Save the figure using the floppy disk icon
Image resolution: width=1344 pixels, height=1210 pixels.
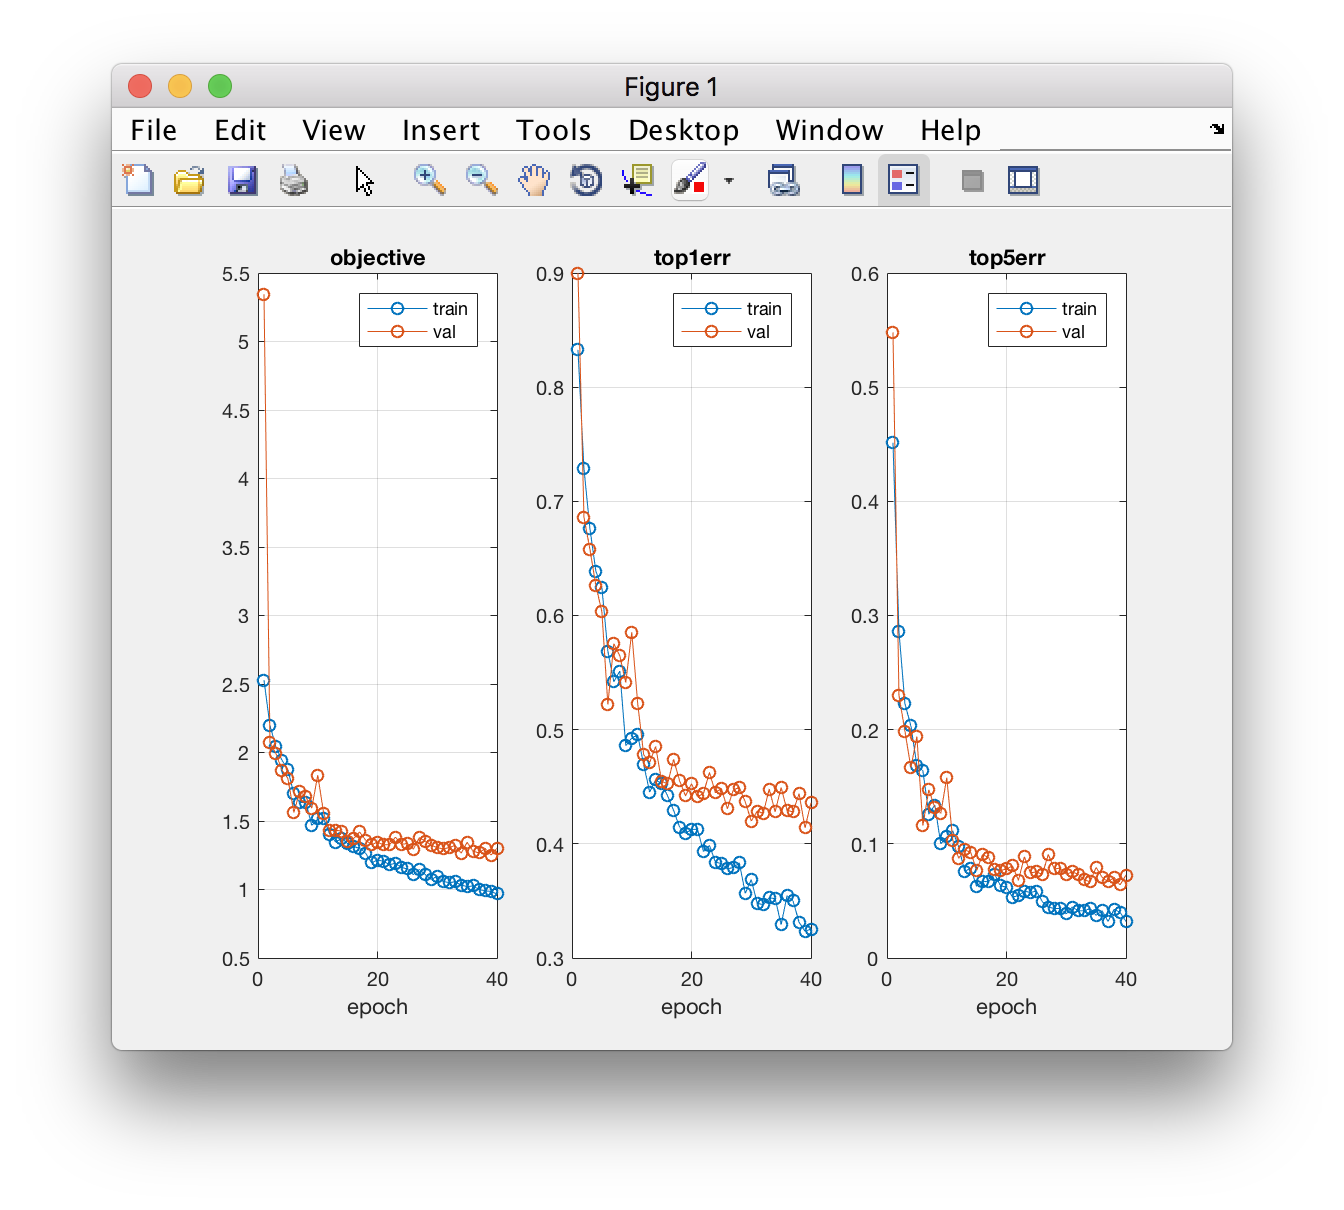[242, 181]
